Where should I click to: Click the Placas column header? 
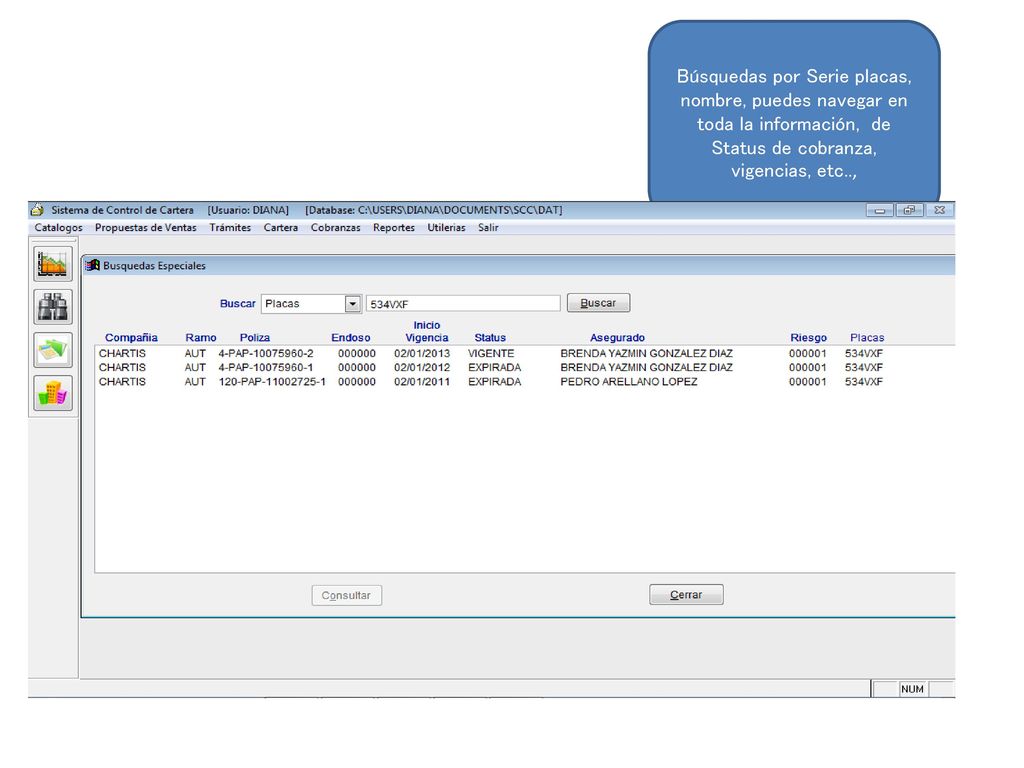867,338
